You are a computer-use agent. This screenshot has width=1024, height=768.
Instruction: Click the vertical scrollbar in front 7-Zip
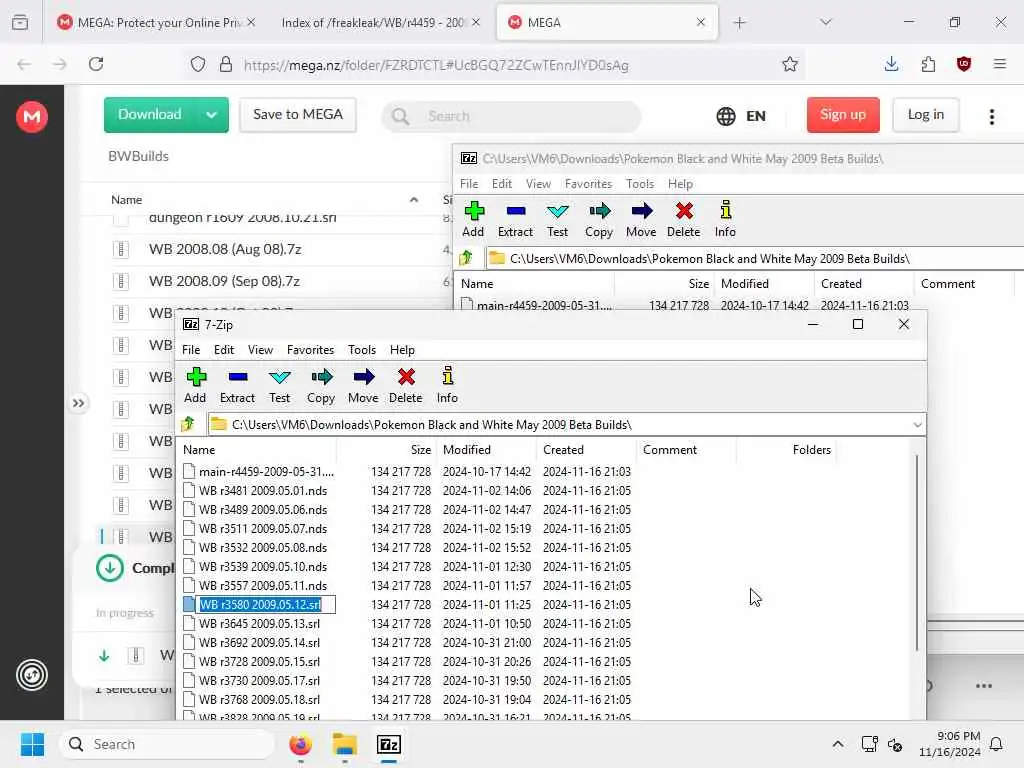click(917, 552)
